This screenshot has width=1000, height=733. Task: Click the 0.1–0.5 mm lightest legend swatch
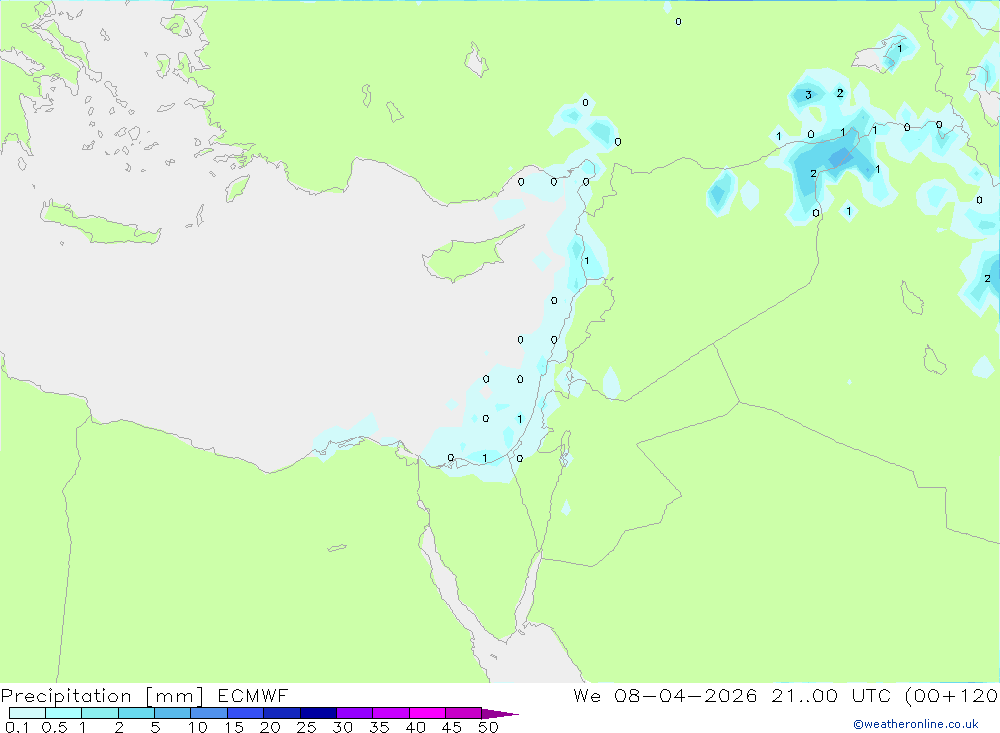coord(27,713)
